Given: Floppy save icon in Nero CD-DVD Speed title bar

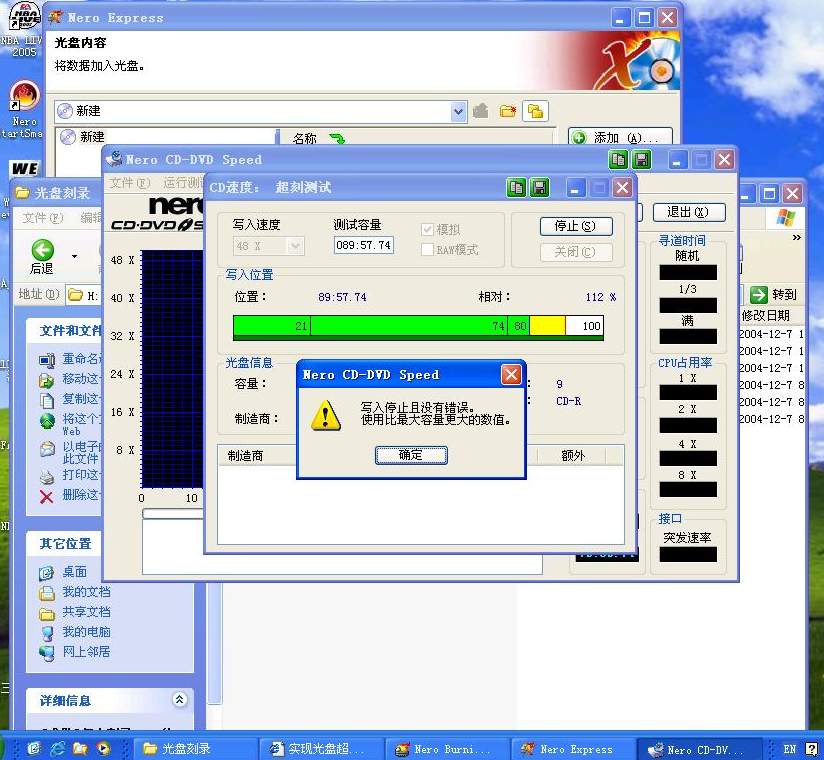Looking at the screenshot, I should 641,159.
